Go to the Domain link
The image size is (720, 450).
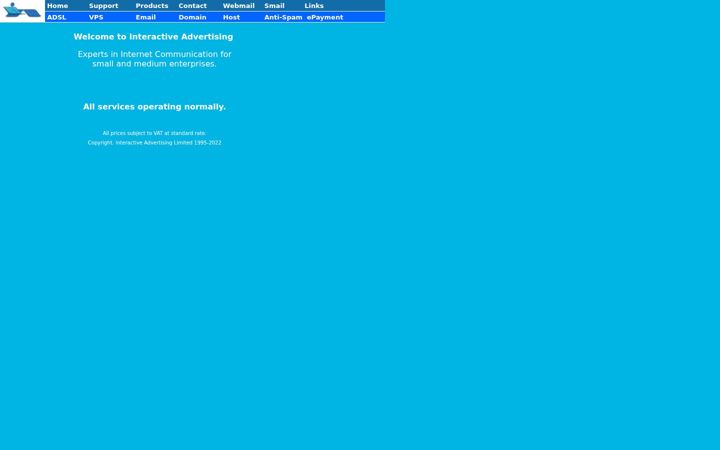[192, 17]
